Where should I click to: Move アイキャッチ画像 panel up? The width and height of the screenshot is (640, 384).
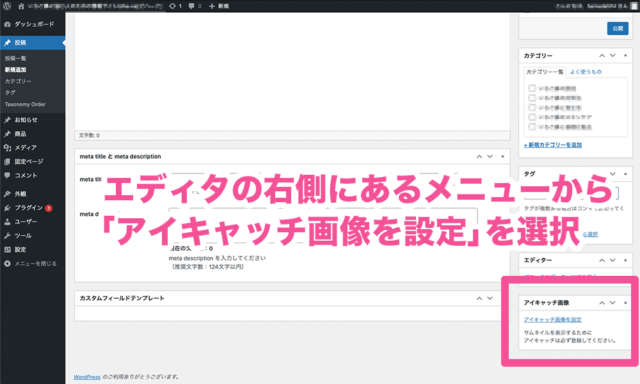tap(602, 303)
